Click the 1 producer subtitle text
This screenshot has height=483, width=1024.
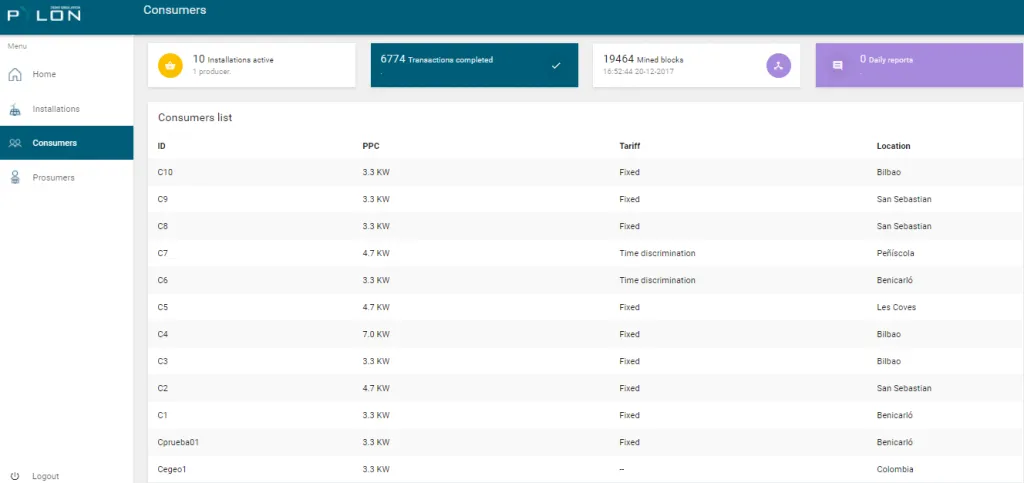210,71
